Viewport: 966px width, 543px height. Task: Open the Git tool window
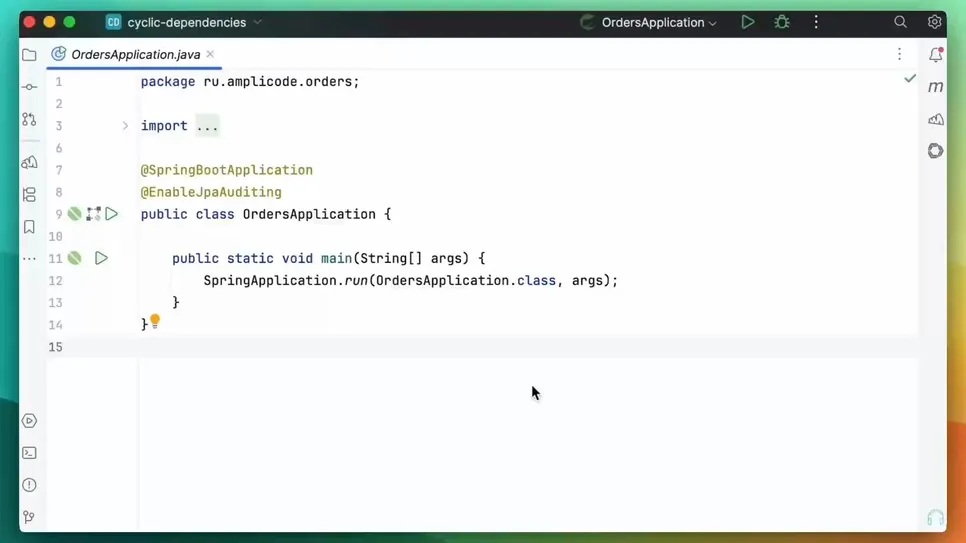(29, 517)
